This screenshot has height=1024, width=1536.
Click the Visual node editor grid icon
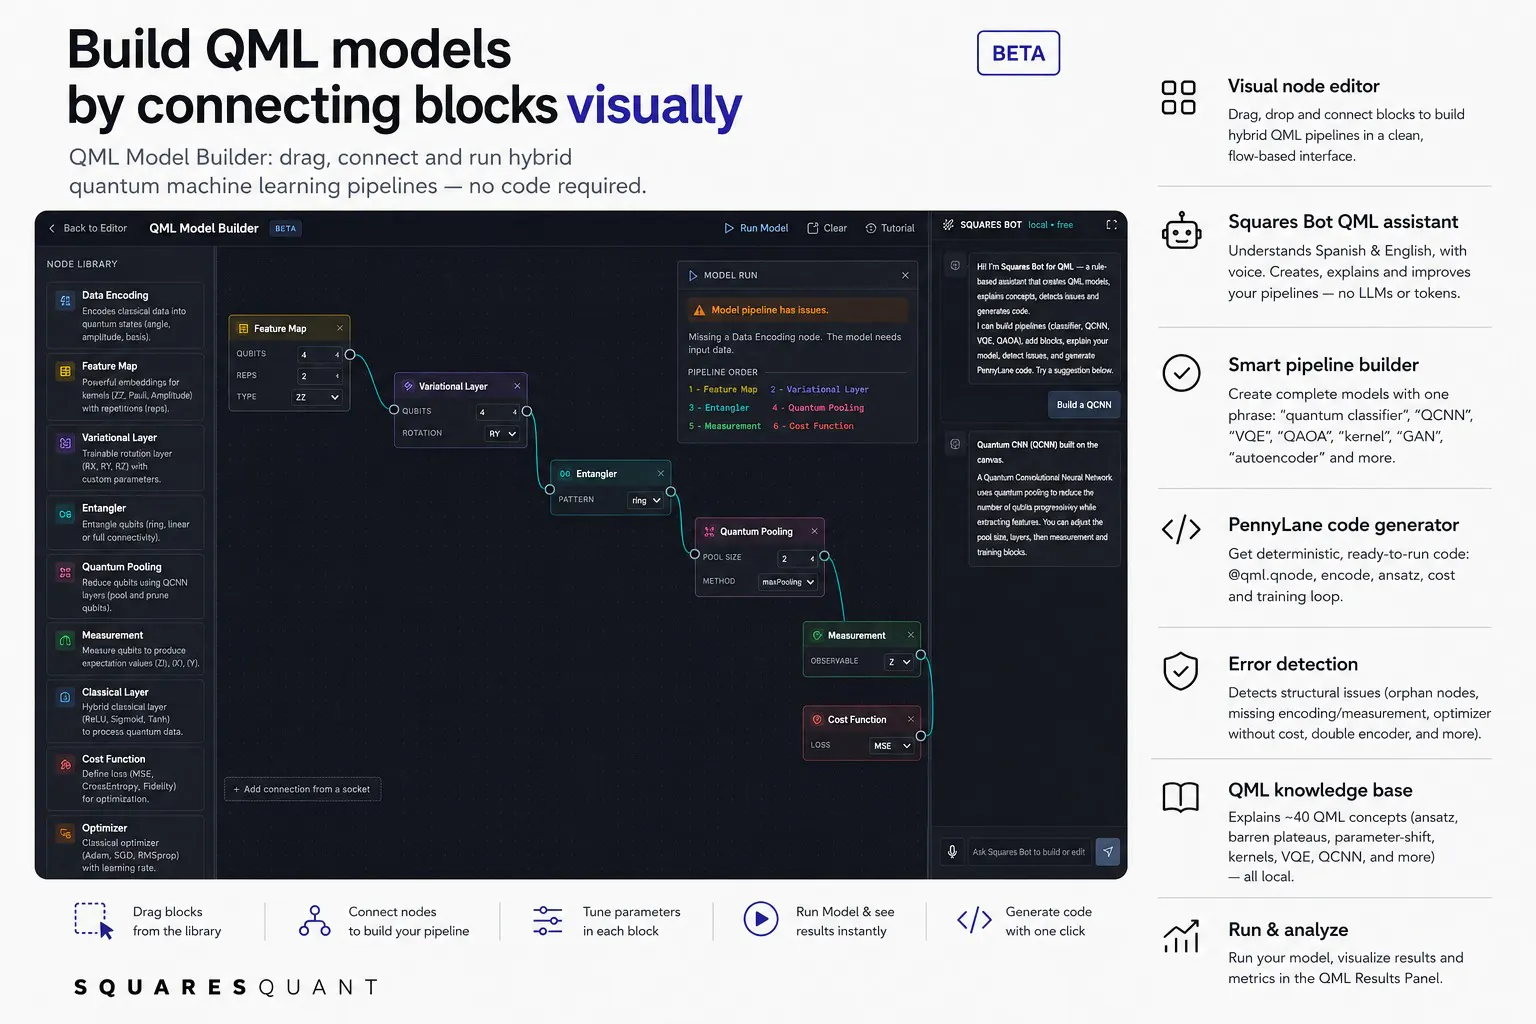pyautogui.click(x=1179, y=98)
